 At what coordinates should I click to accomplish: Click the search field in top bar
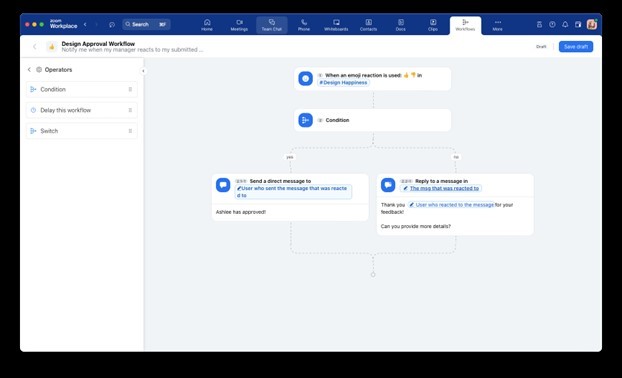tap(146, 24)
